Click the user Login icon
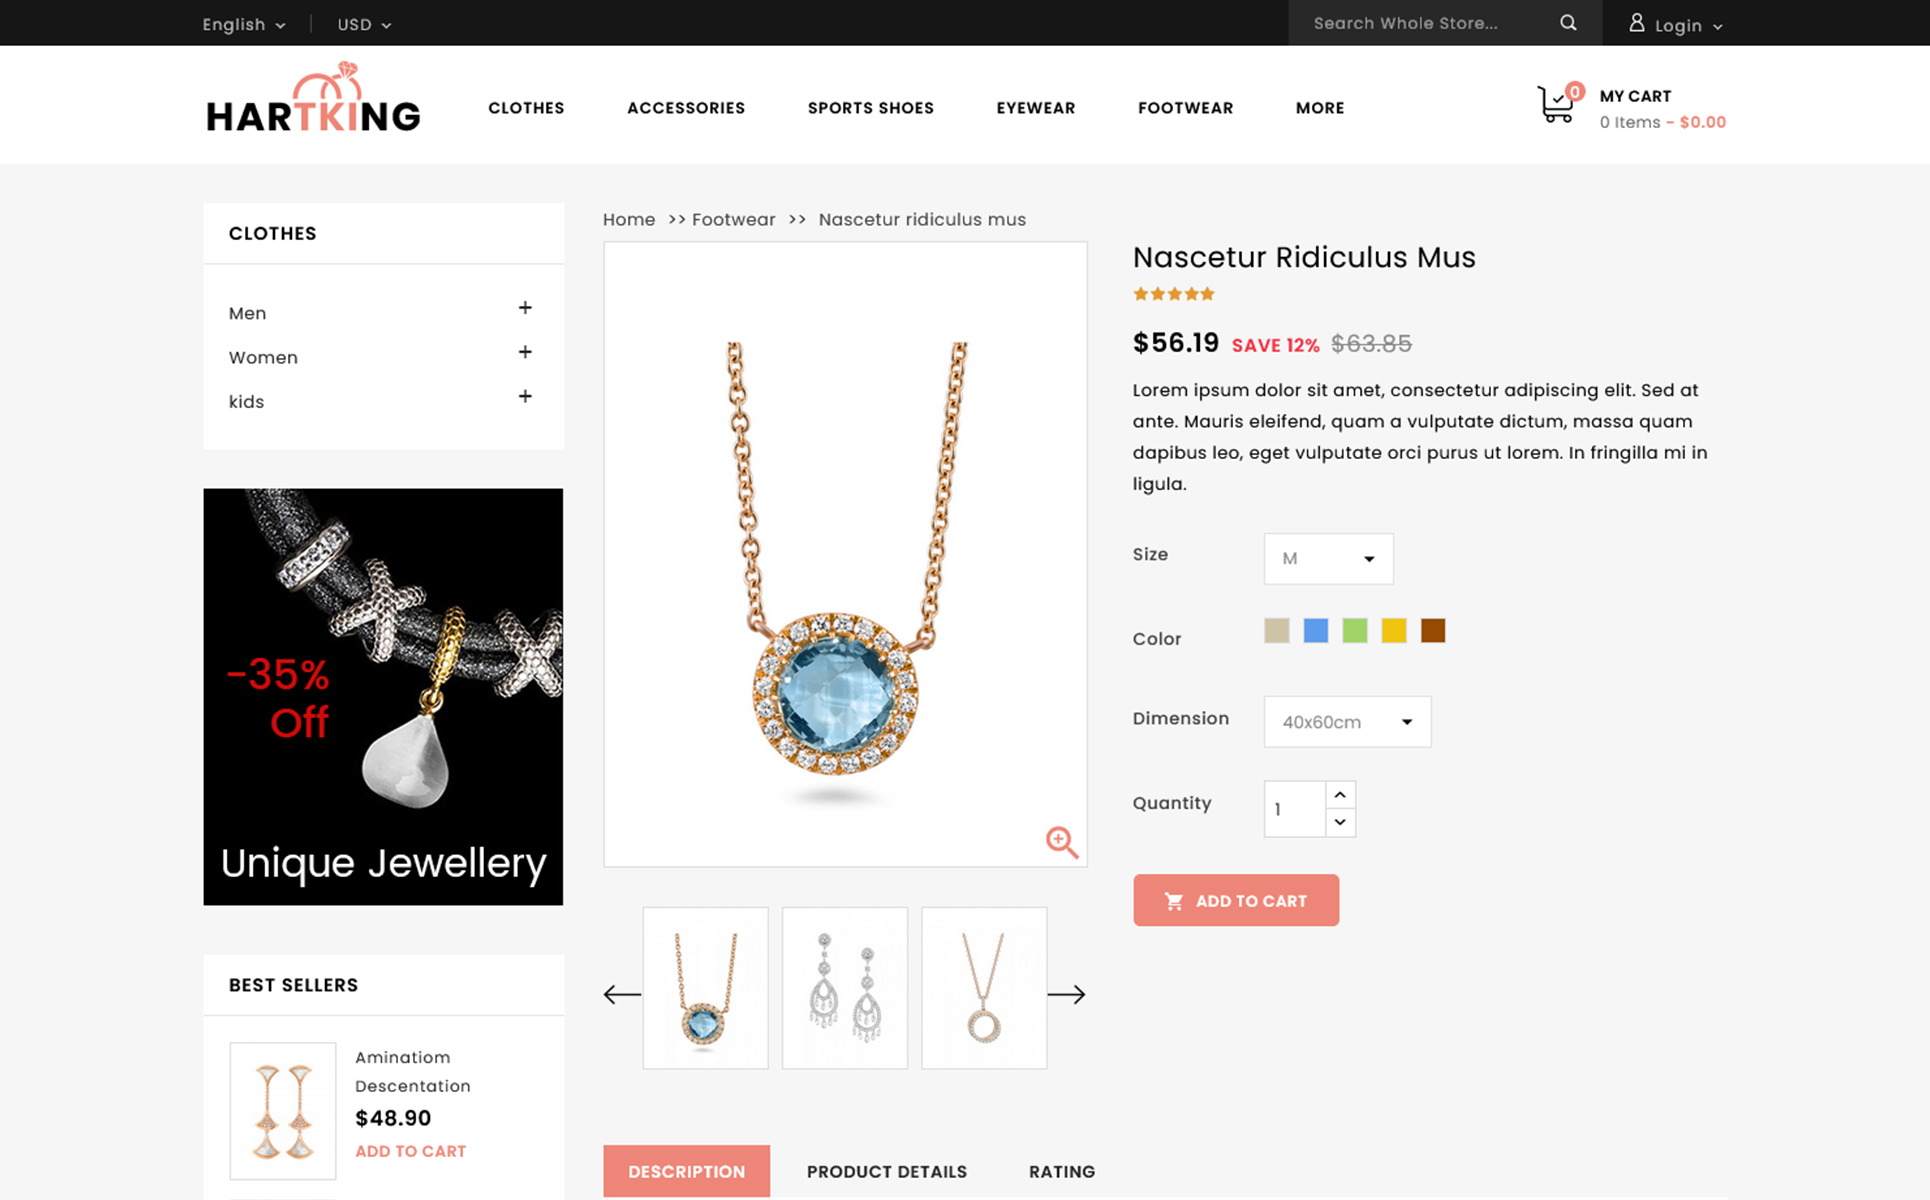The width and height of the screenshot is (1930, 1200). [1637, 23]
